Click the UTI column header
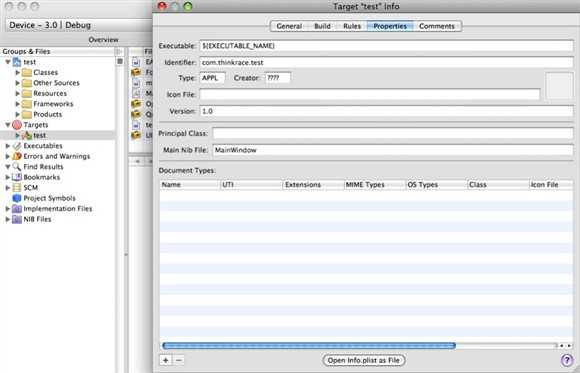Screen dimensions: 580x373 coord(251,185)
